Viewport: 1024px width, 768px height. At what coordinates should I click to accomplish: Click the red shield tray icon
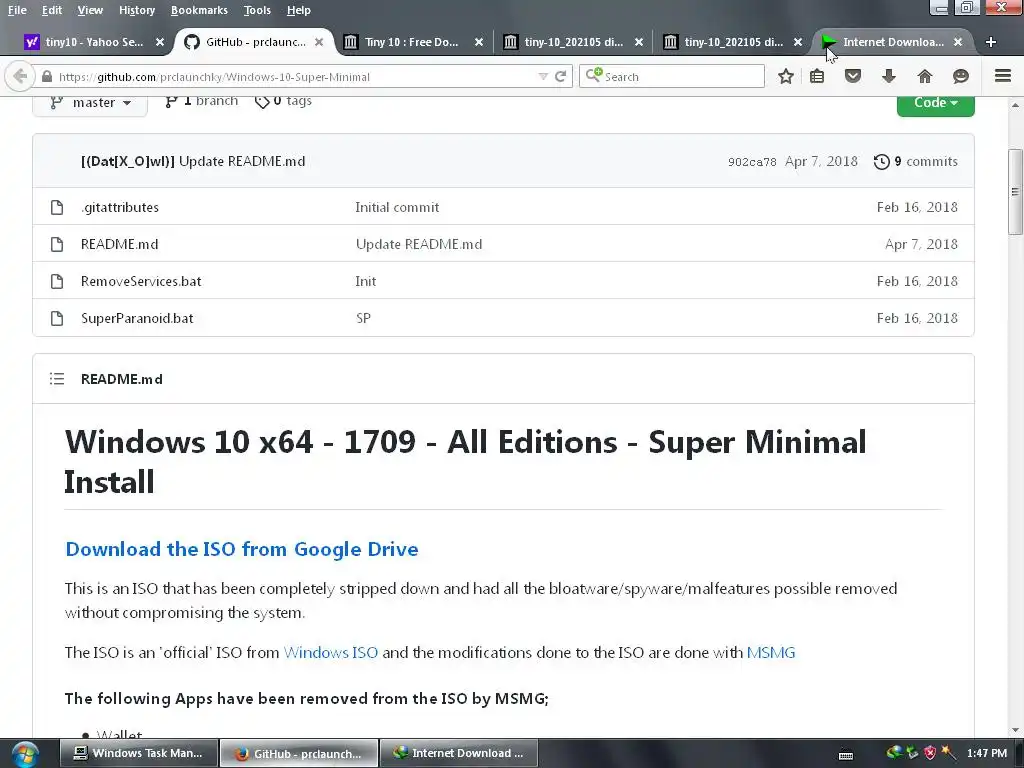click(x=930, y=753)
